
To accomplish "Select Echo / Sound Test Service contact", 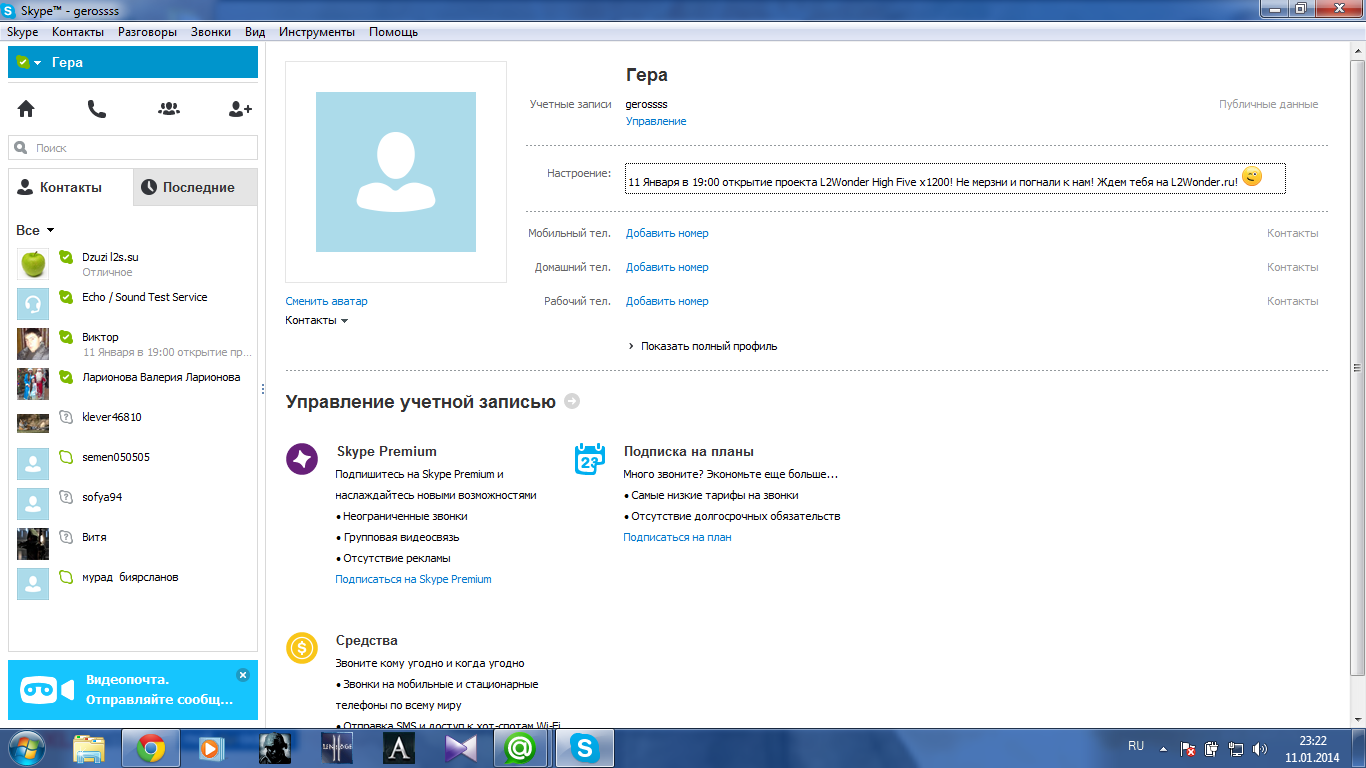I will [133, 303].
